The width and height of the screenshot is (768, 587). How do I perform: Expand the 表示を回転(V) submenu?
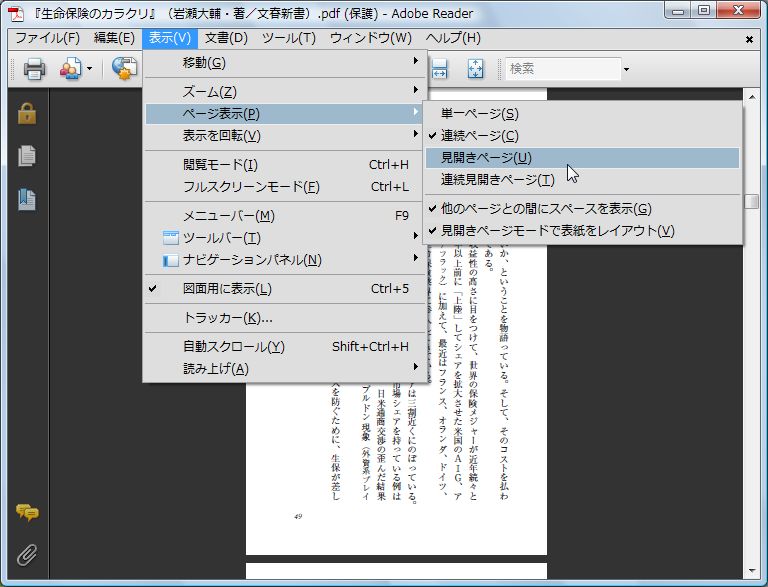286,135
